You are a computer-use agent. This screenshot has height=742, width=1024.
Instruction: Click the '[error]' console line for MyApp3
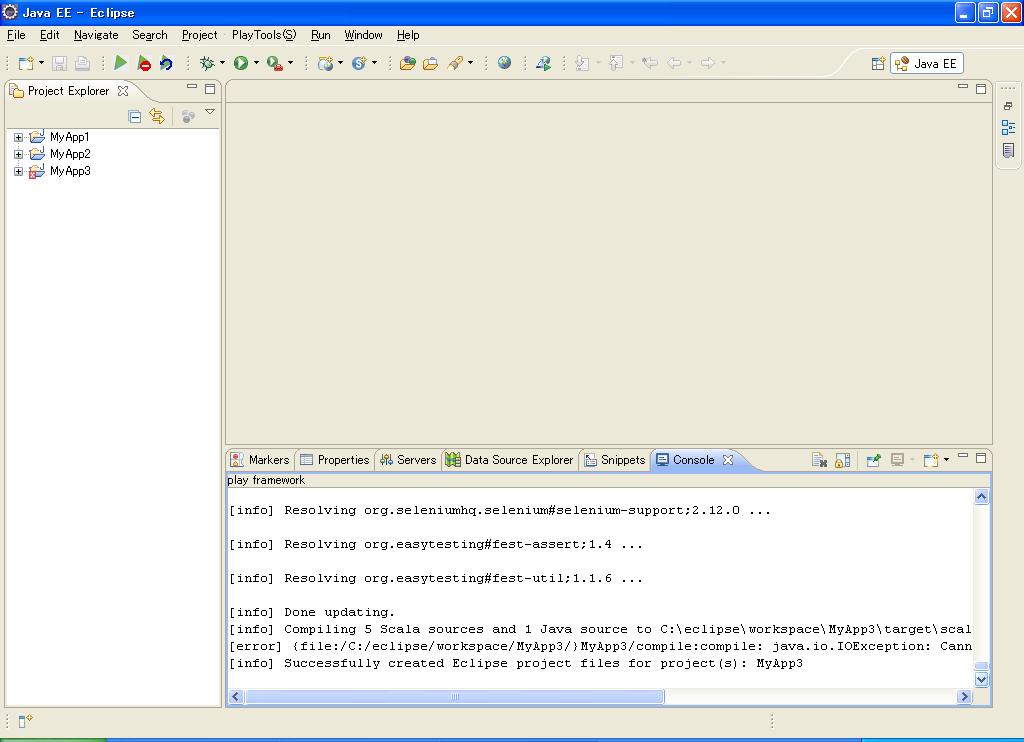point(600,646)
